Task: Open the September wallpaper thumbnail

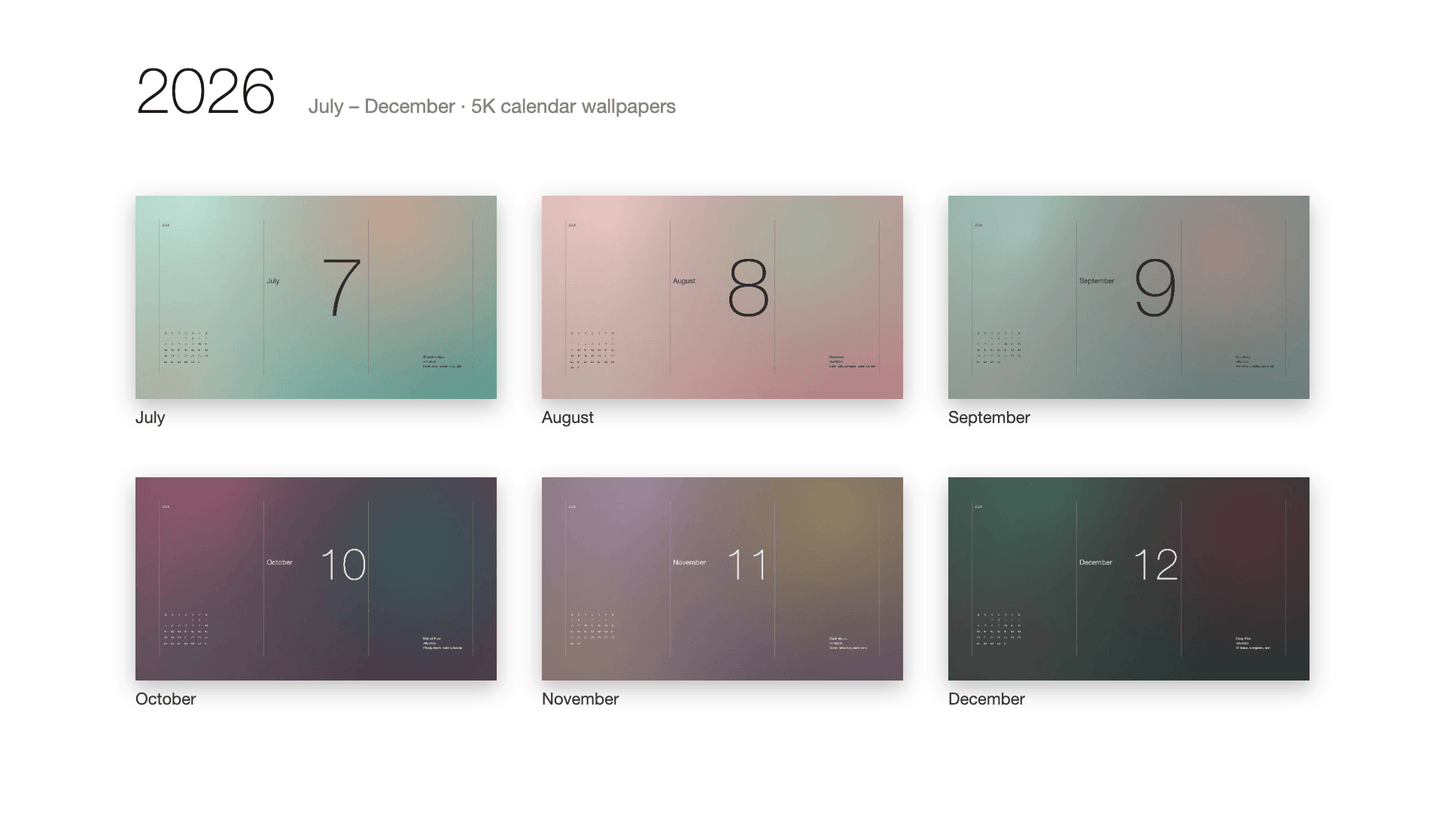Action: (x=1128, y=297)
